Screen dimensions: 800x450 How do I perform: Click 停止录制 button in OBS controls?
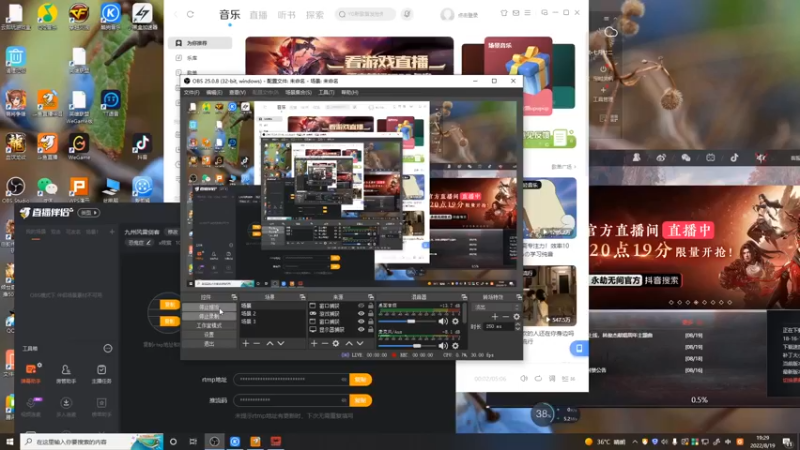click(209, 316)
